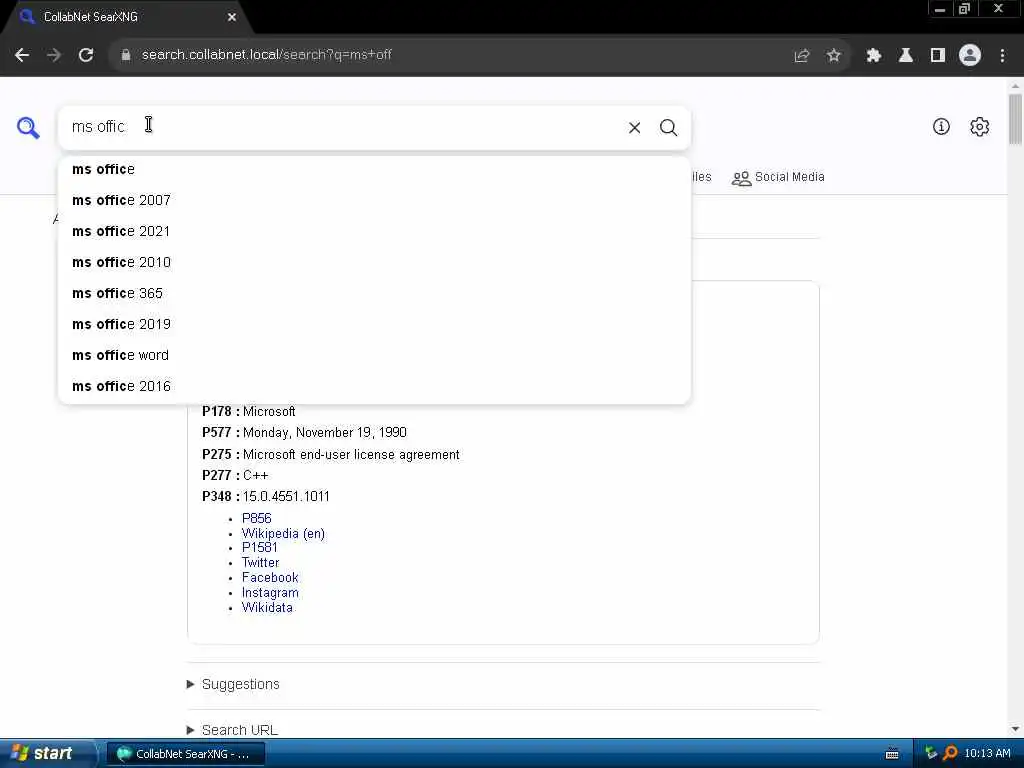Open on-screen keyboard tray icon

(x=892, y=754)
